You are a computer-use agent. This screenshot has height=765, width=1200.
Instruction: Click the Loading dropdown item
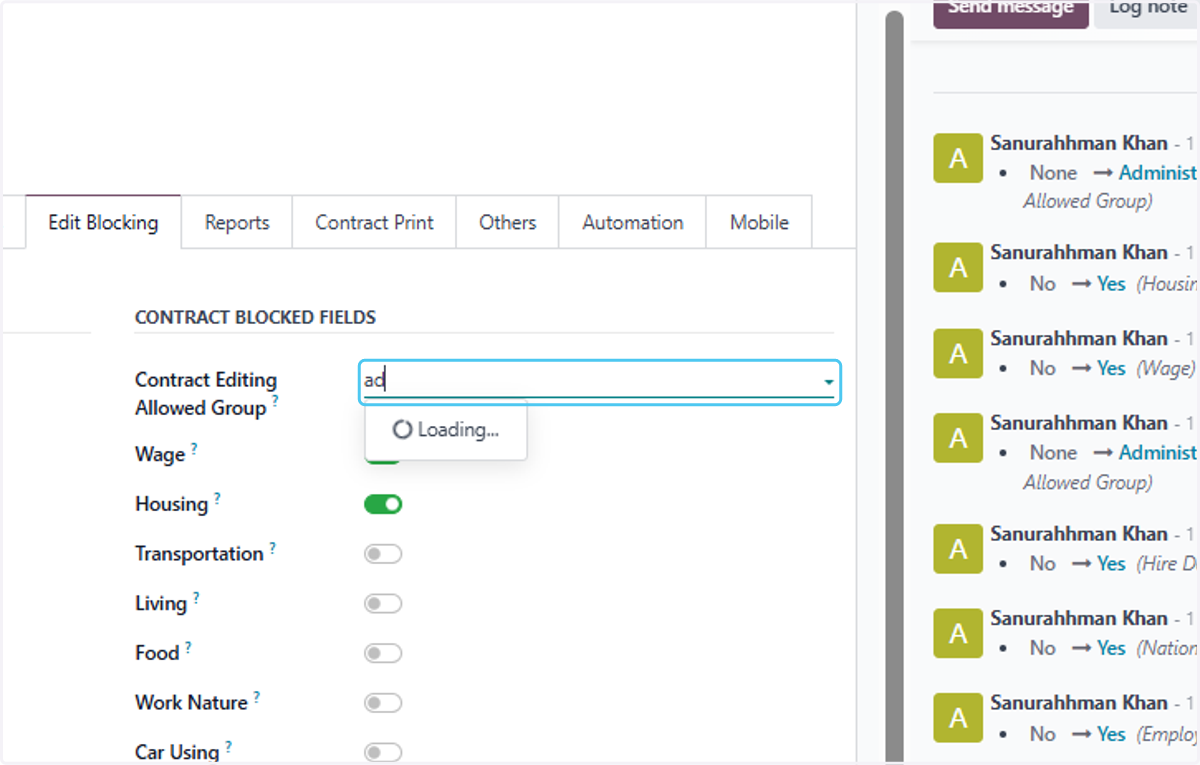click(446, 430)
